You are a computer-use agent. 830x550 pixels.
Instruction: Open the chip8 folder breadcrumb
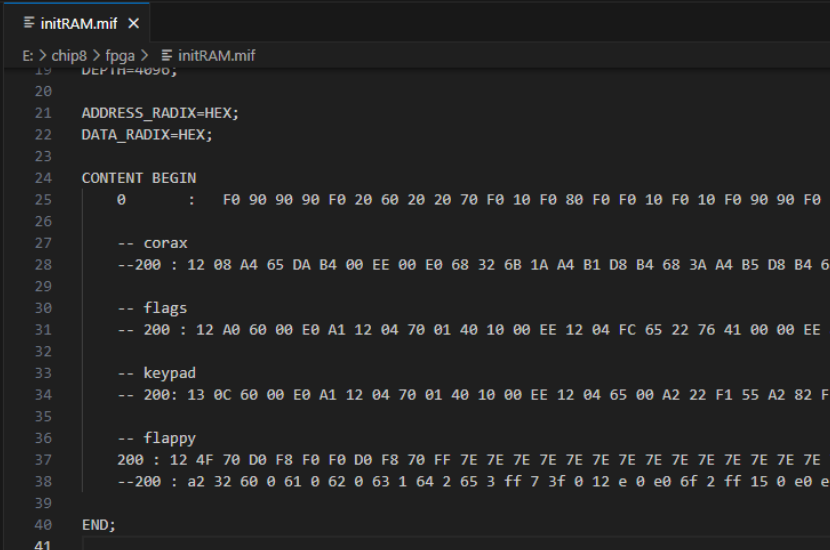(70, 56)
